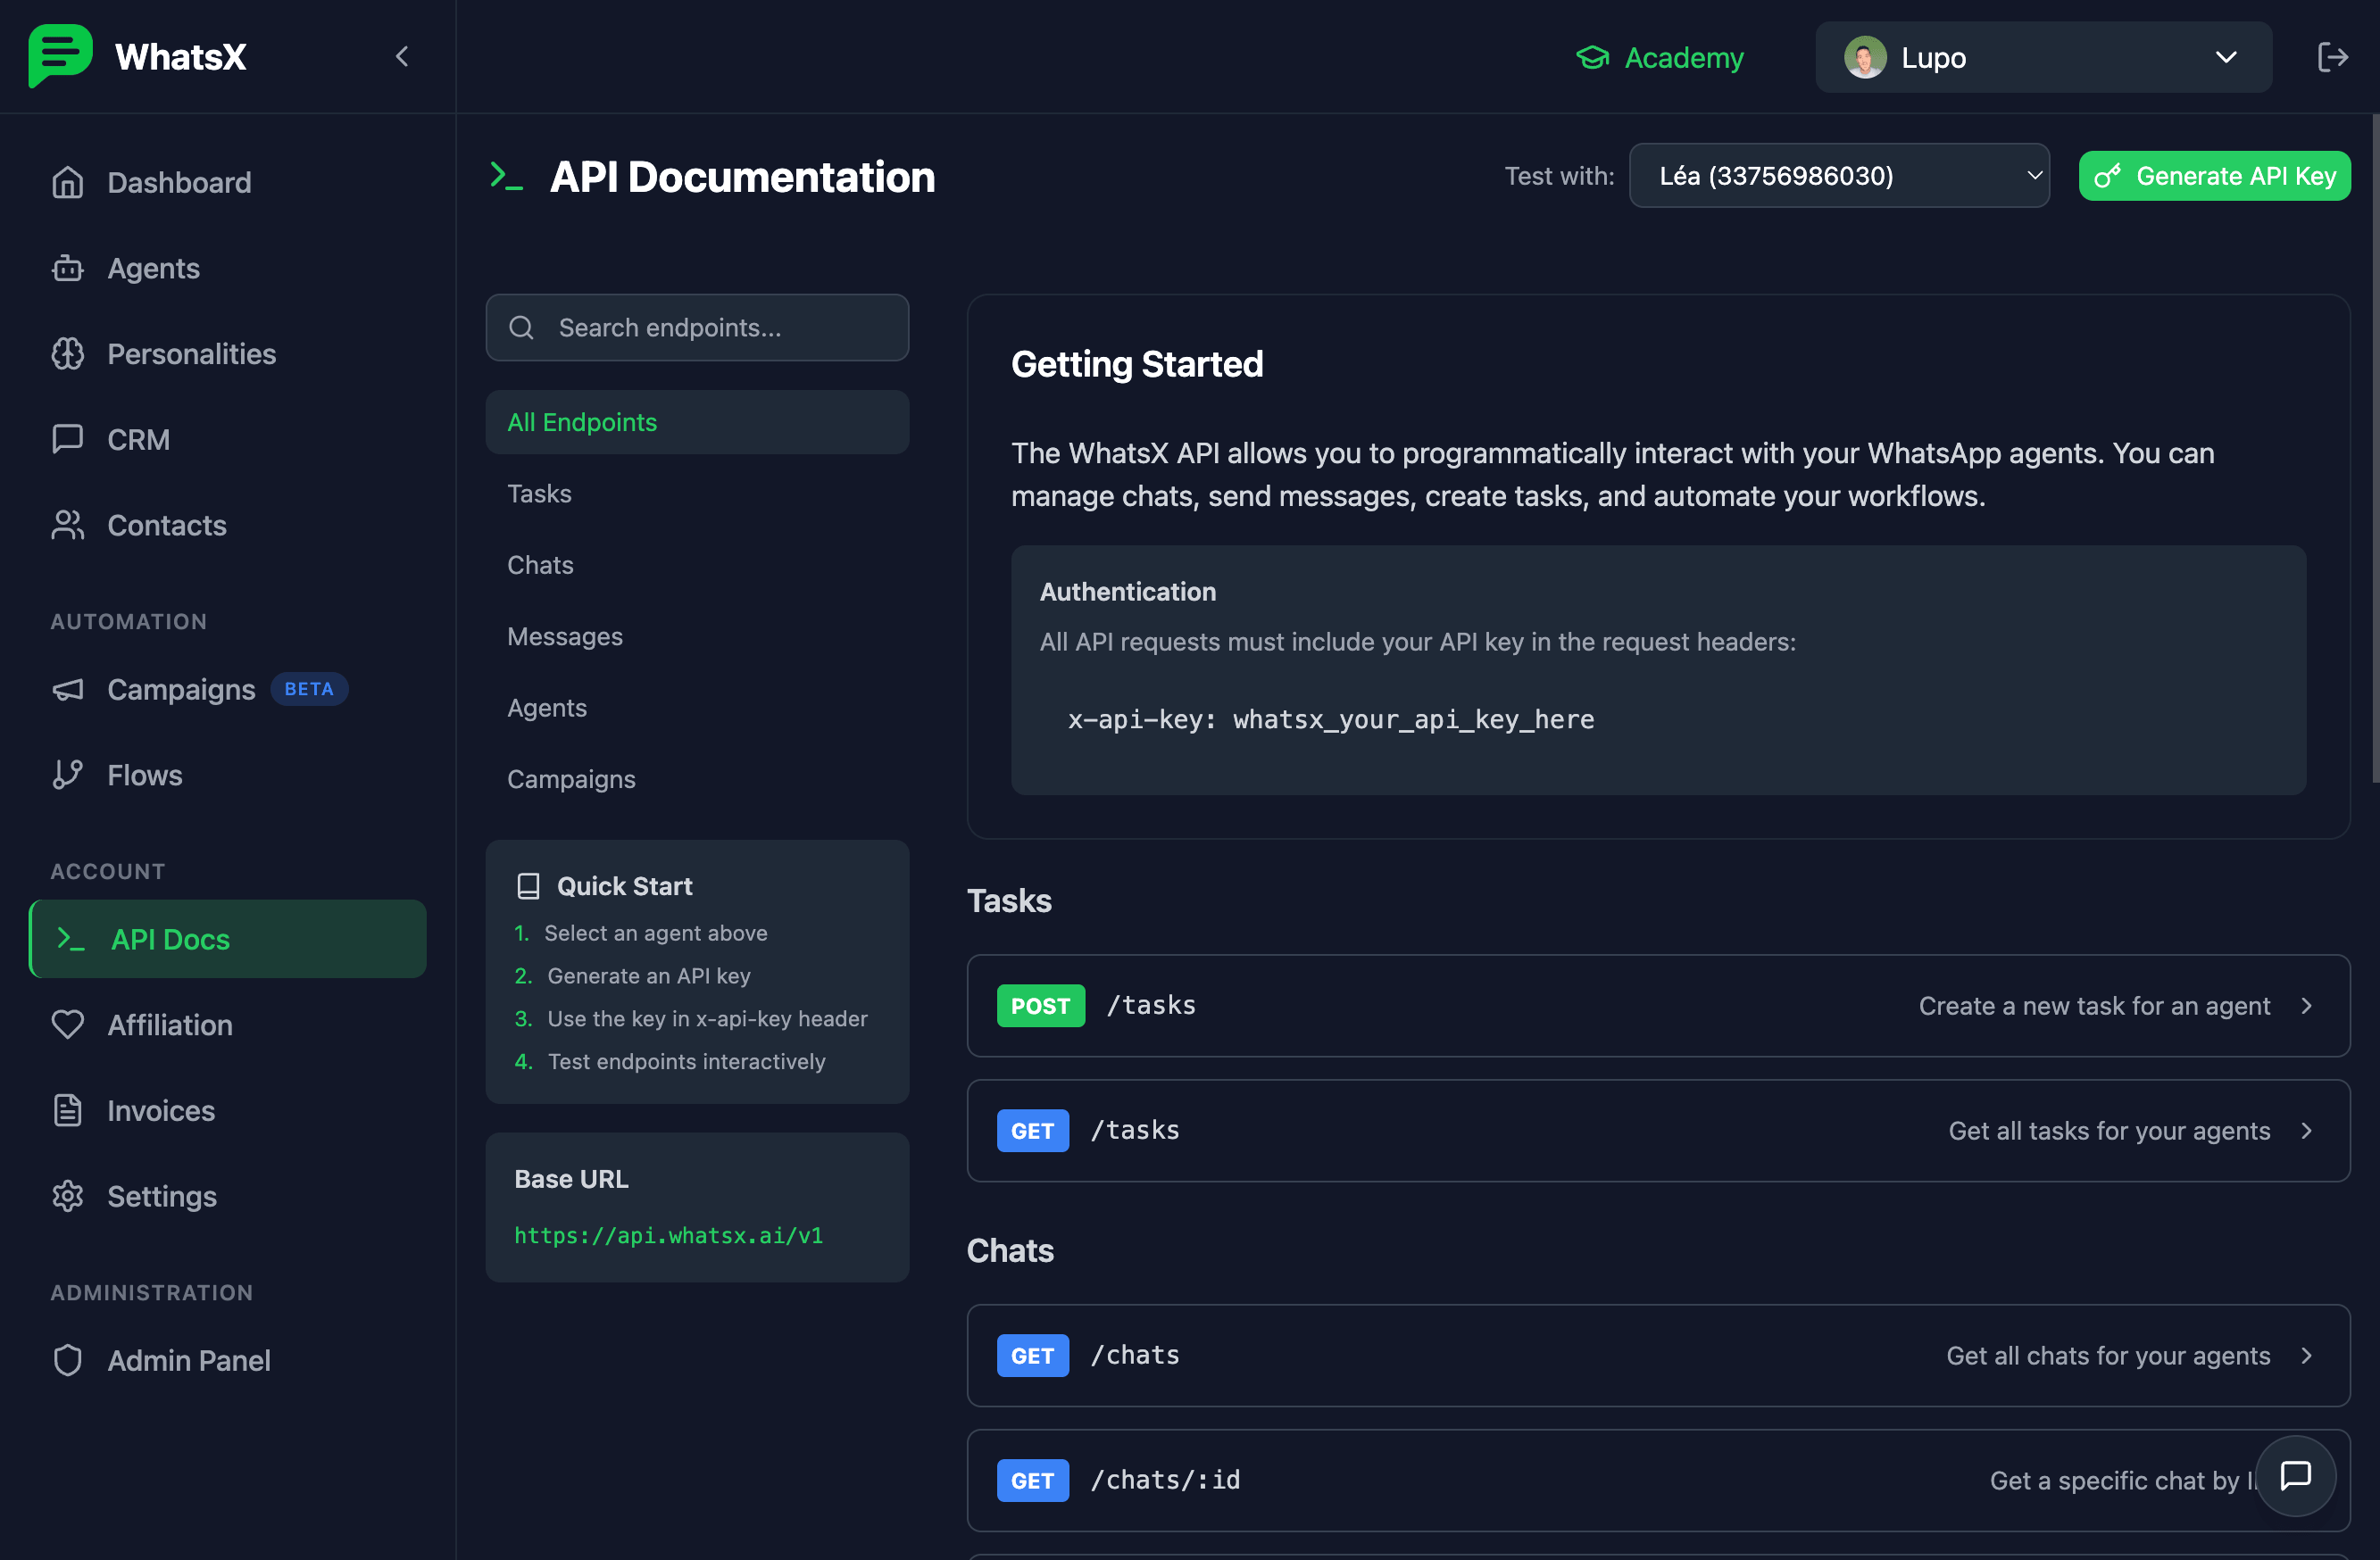Open the Test with agent selector
Image resolution: width=2380 pixels, height=1560 pixels.
pos(1838,176)
